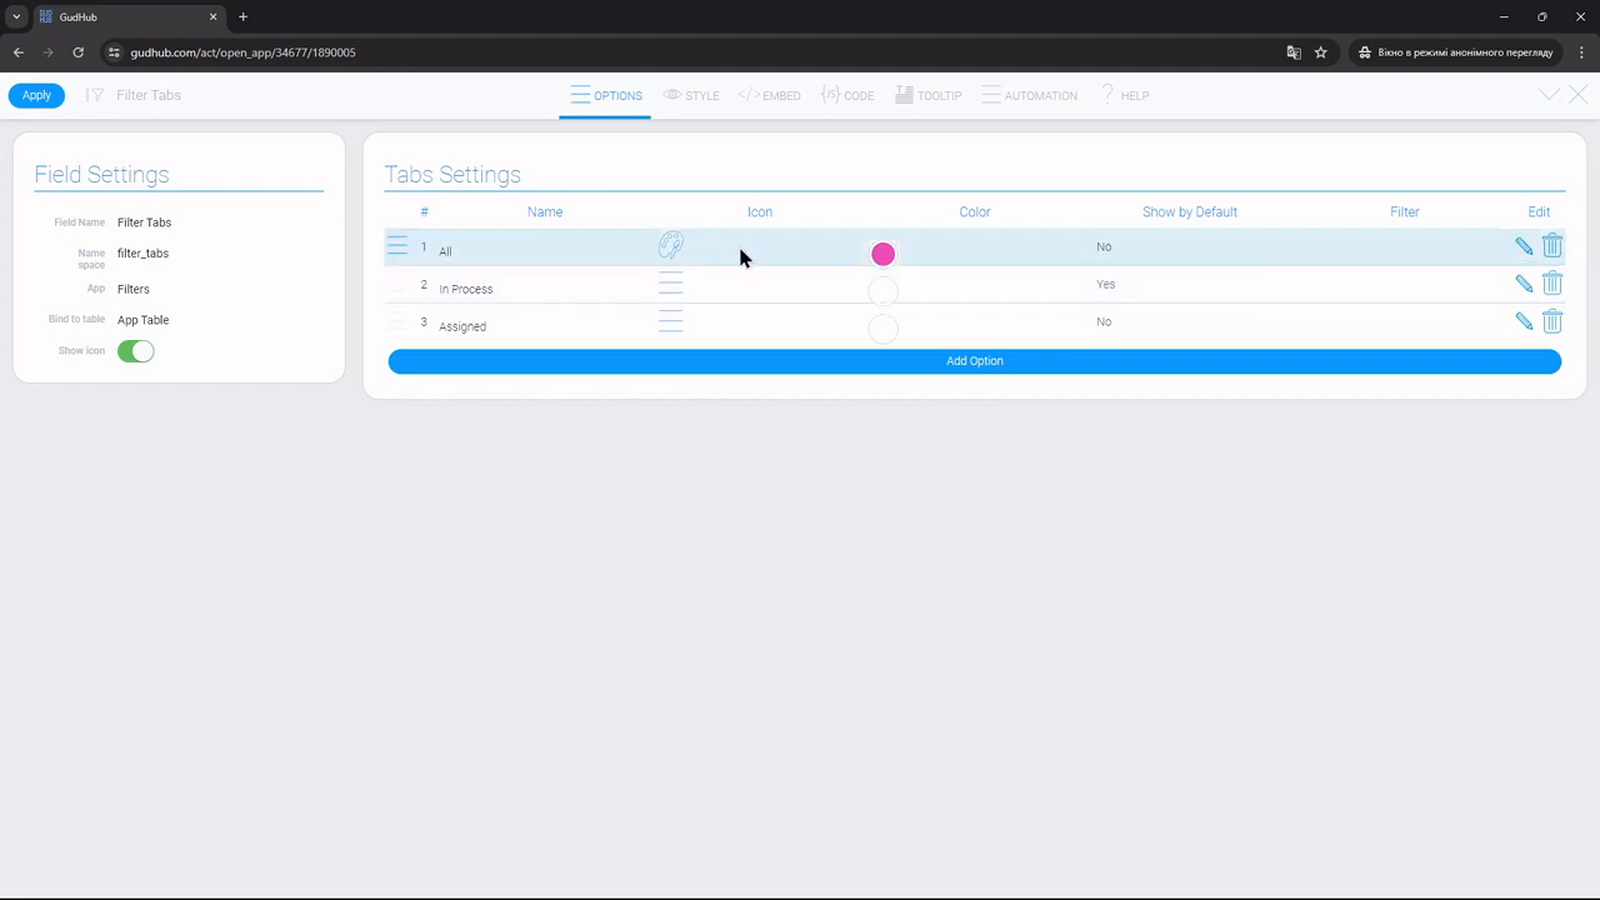Switch to the STYLE tab
This screenshot has width=1600, height=900.
(x=691, y=96)
